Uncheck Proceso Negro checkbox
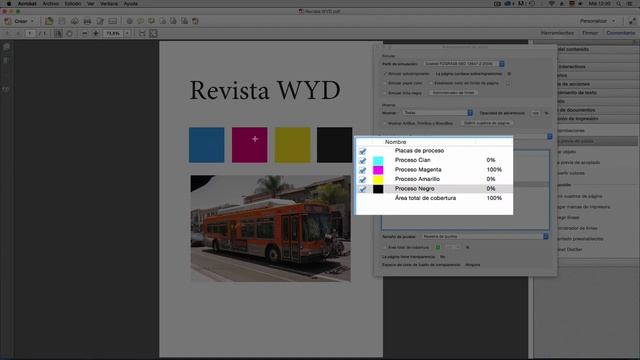Image resolution: width=640 pixels, height=360 pixels. (x=362, y=189)
